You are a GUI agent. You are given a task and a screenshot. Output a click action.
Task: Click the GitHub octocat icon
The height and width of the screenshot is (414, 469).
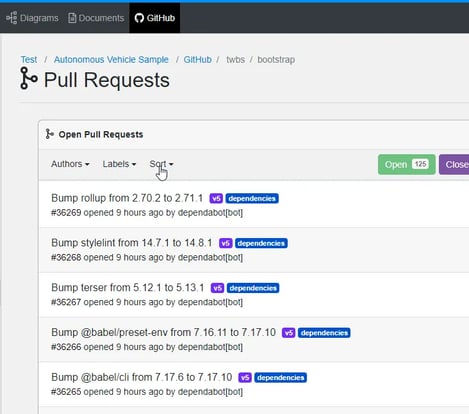(x=139, y=18)
